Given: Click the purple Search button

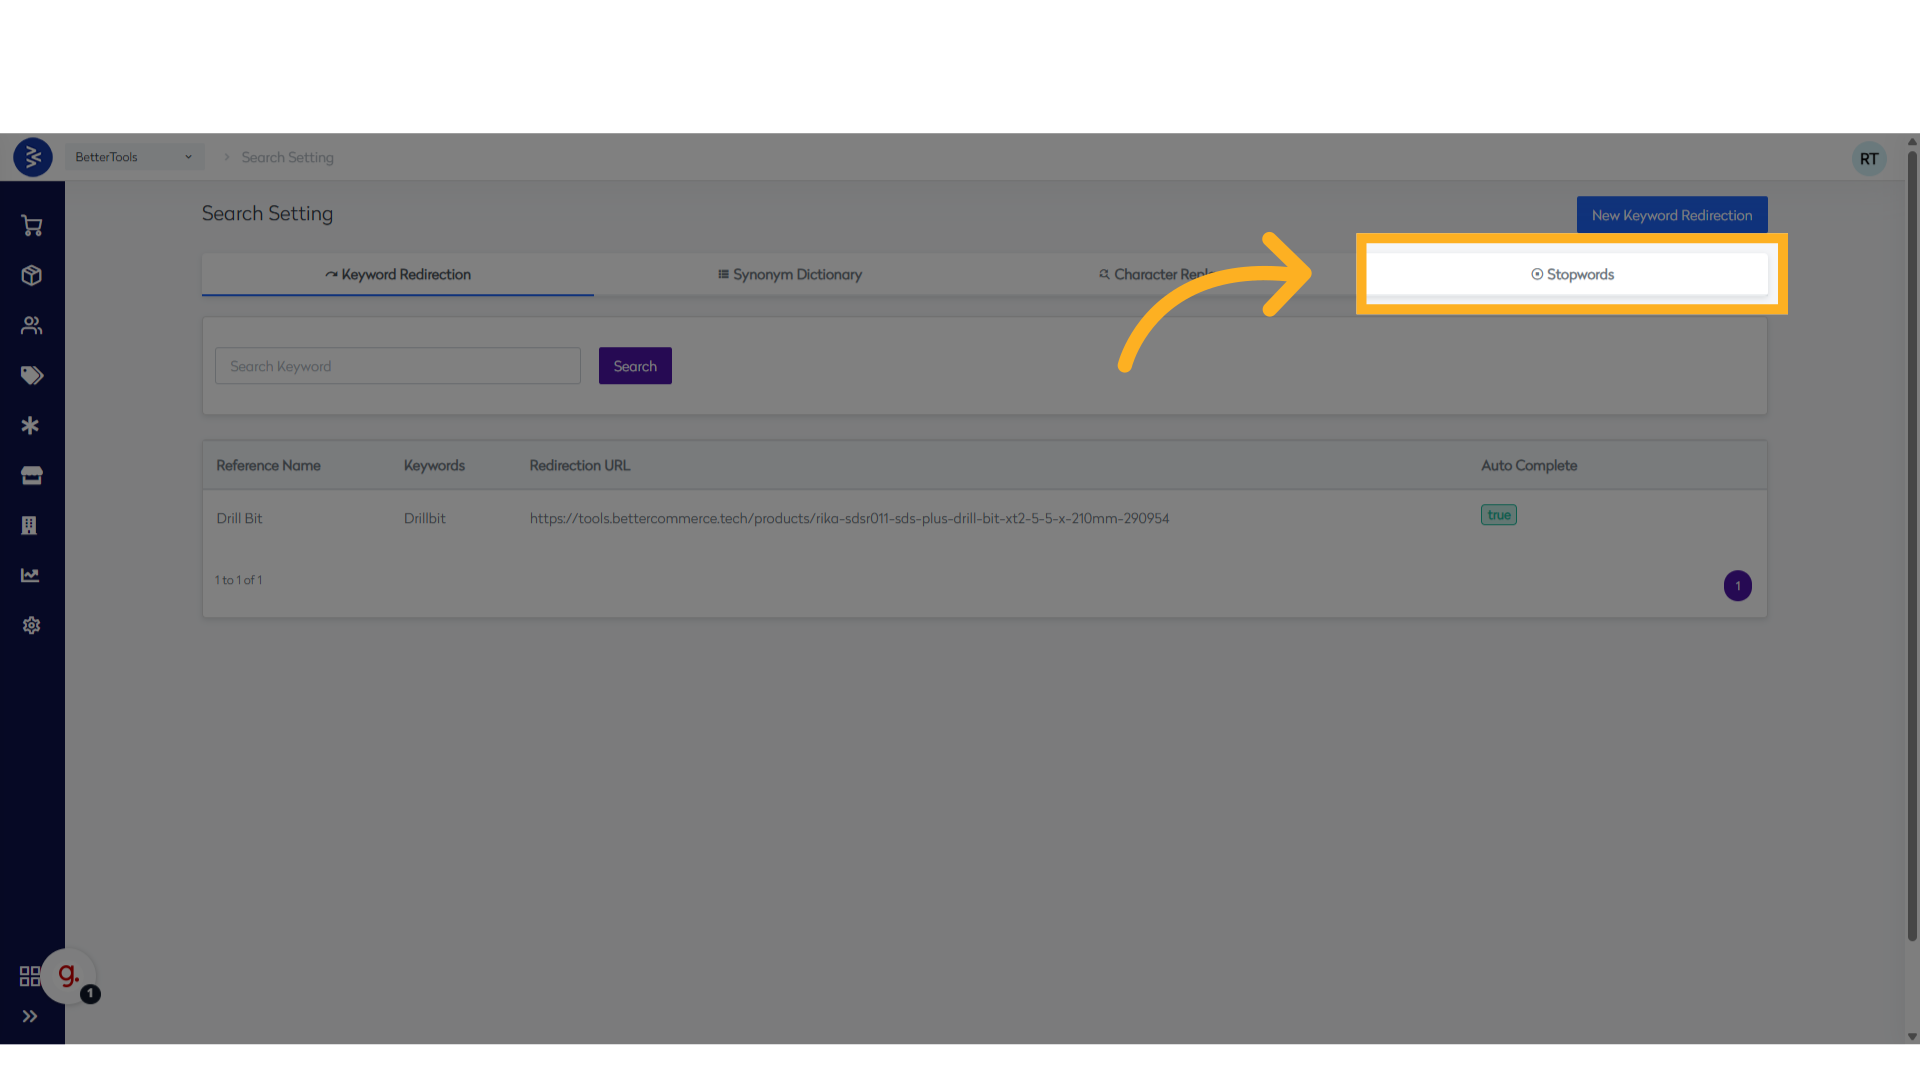Looking at the screenshot, I should pyautogui.click(x=635, y=366).
